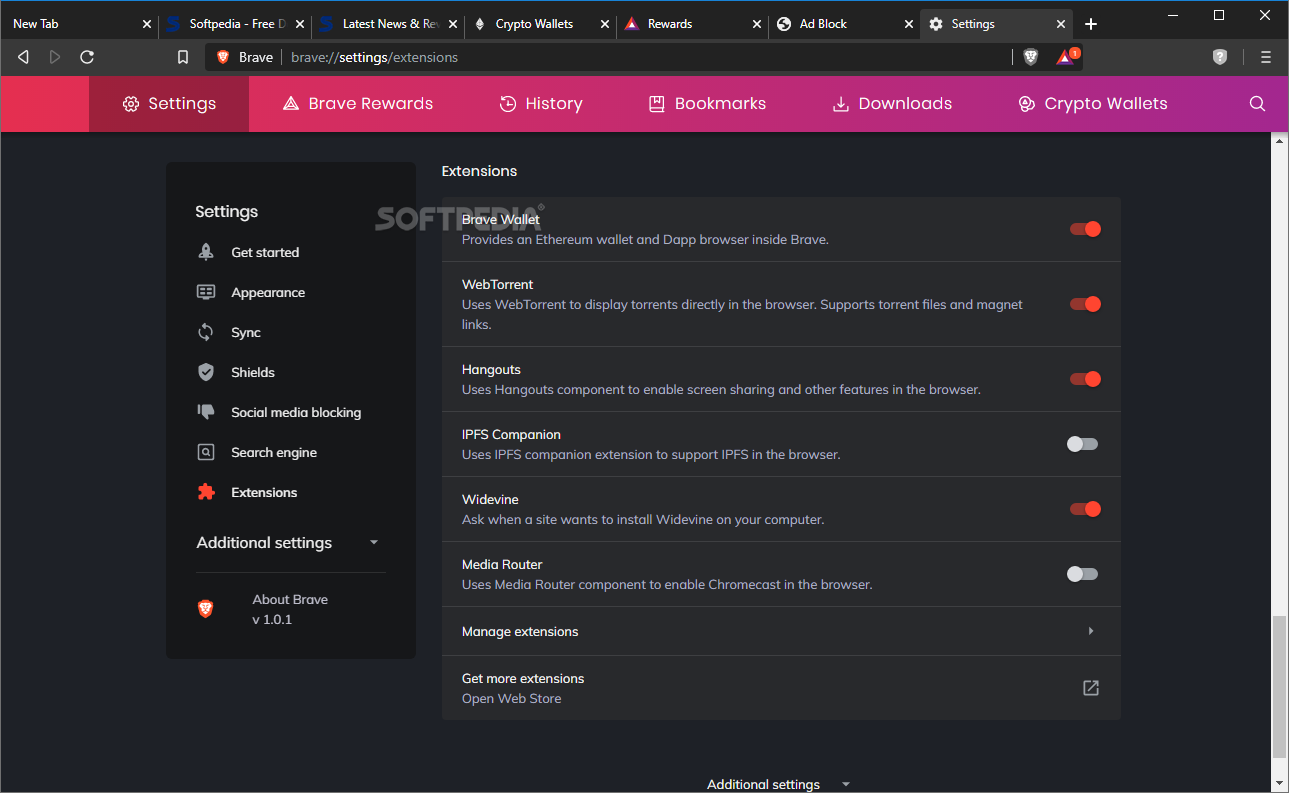1289x793 pixels.
Task: Enable the IPFS Companion toggle
Action: click(x=1083, y=444)
